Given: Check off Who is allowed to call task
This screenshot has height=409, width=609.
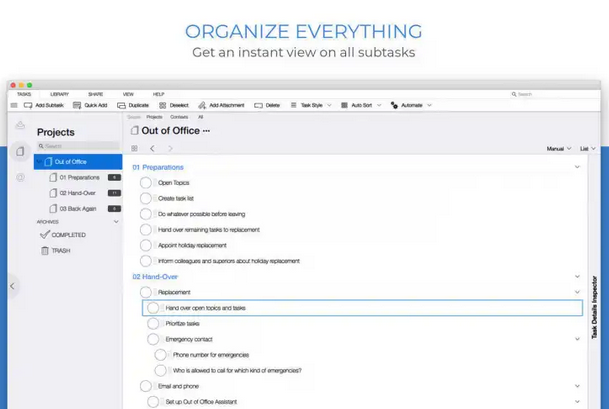Looking at the screenshot, I should [160, 371].
